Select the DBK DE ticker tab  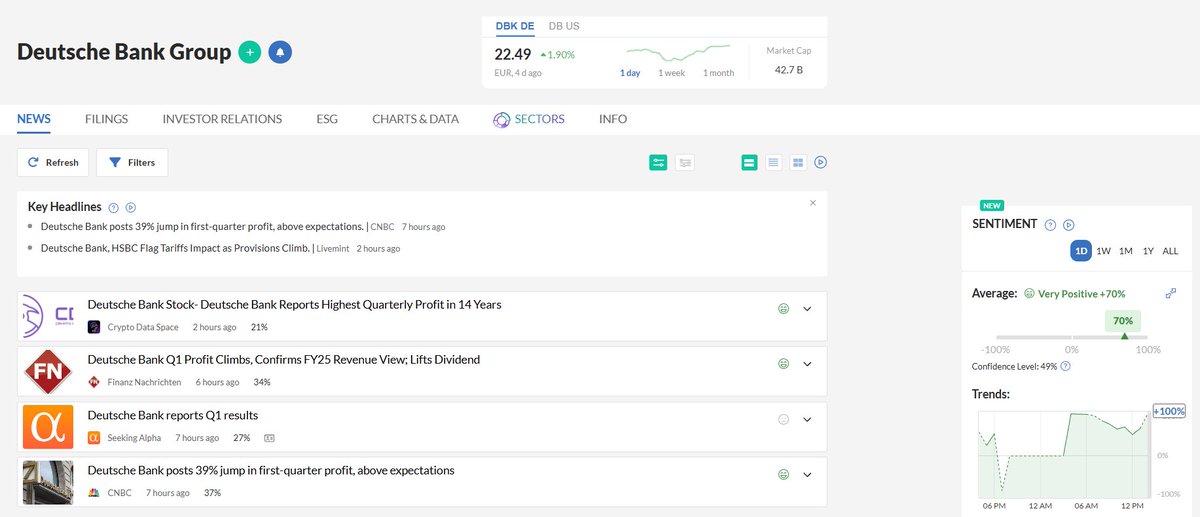pyautogui.click(x=515, y=26)
